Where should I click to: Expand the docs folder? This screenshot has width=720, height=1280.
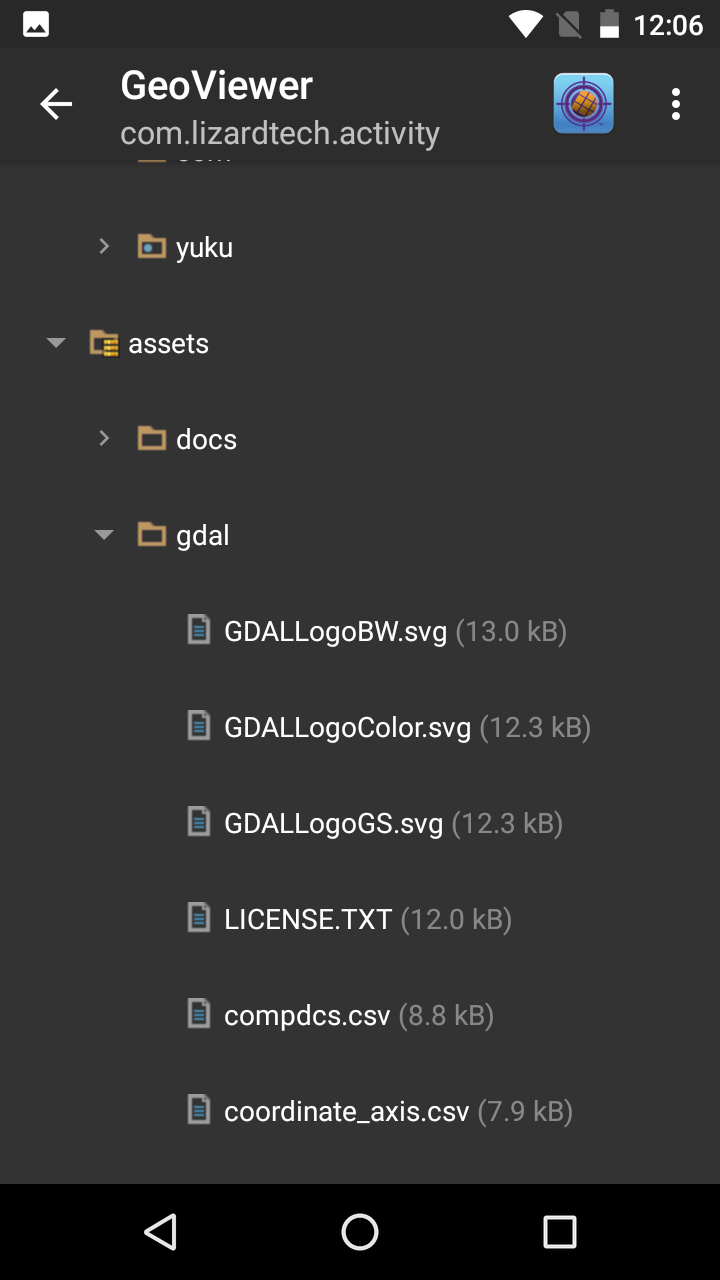click(104, 438)
